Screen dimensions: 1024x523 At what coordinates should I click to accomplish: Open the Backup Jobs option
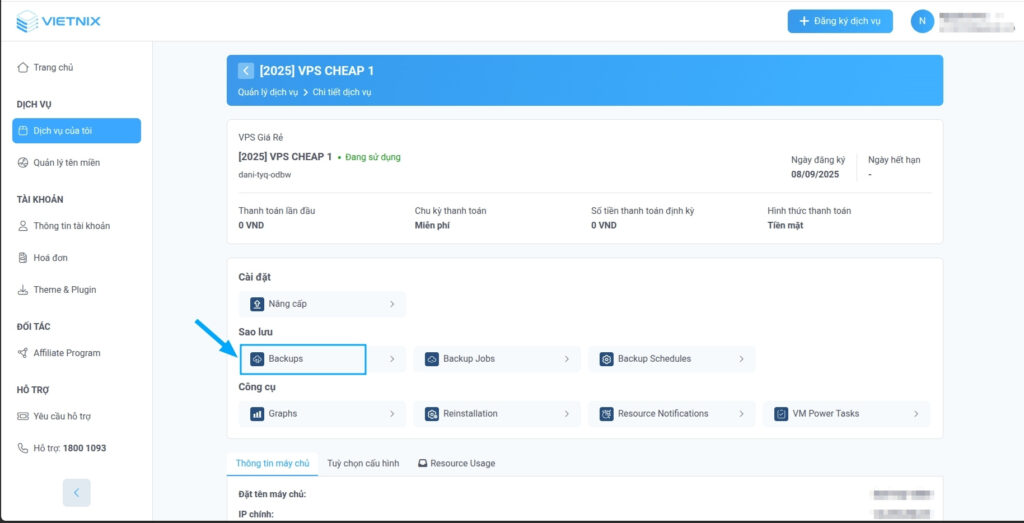click(497, 359)
